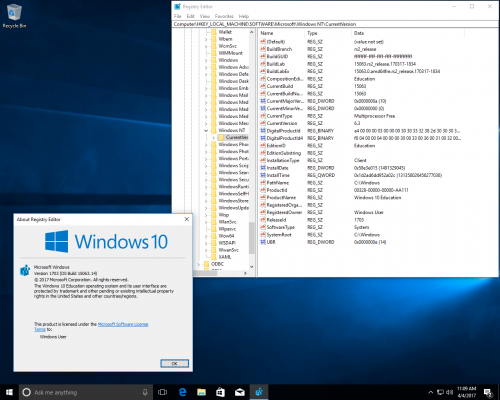Select the WSDAPI key in the tree

227,243
